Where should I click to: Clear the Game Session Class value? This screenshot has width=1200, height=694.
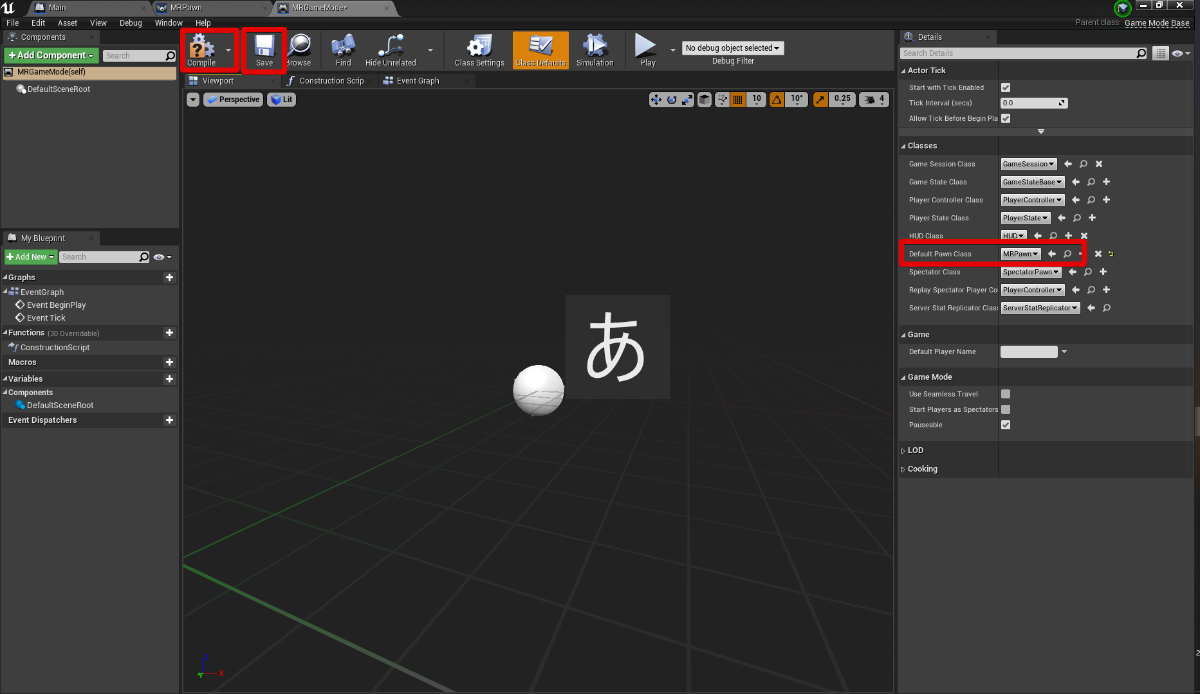(1099, 164)
